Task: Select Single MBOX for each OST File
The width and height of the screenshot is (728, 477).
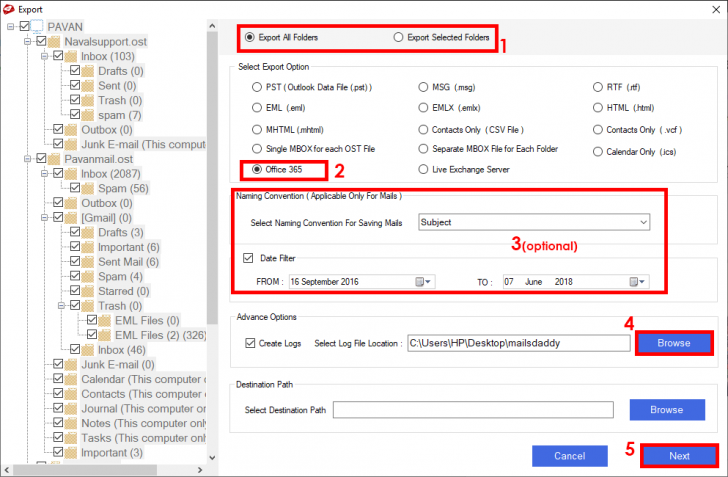Action: point(257,149)
